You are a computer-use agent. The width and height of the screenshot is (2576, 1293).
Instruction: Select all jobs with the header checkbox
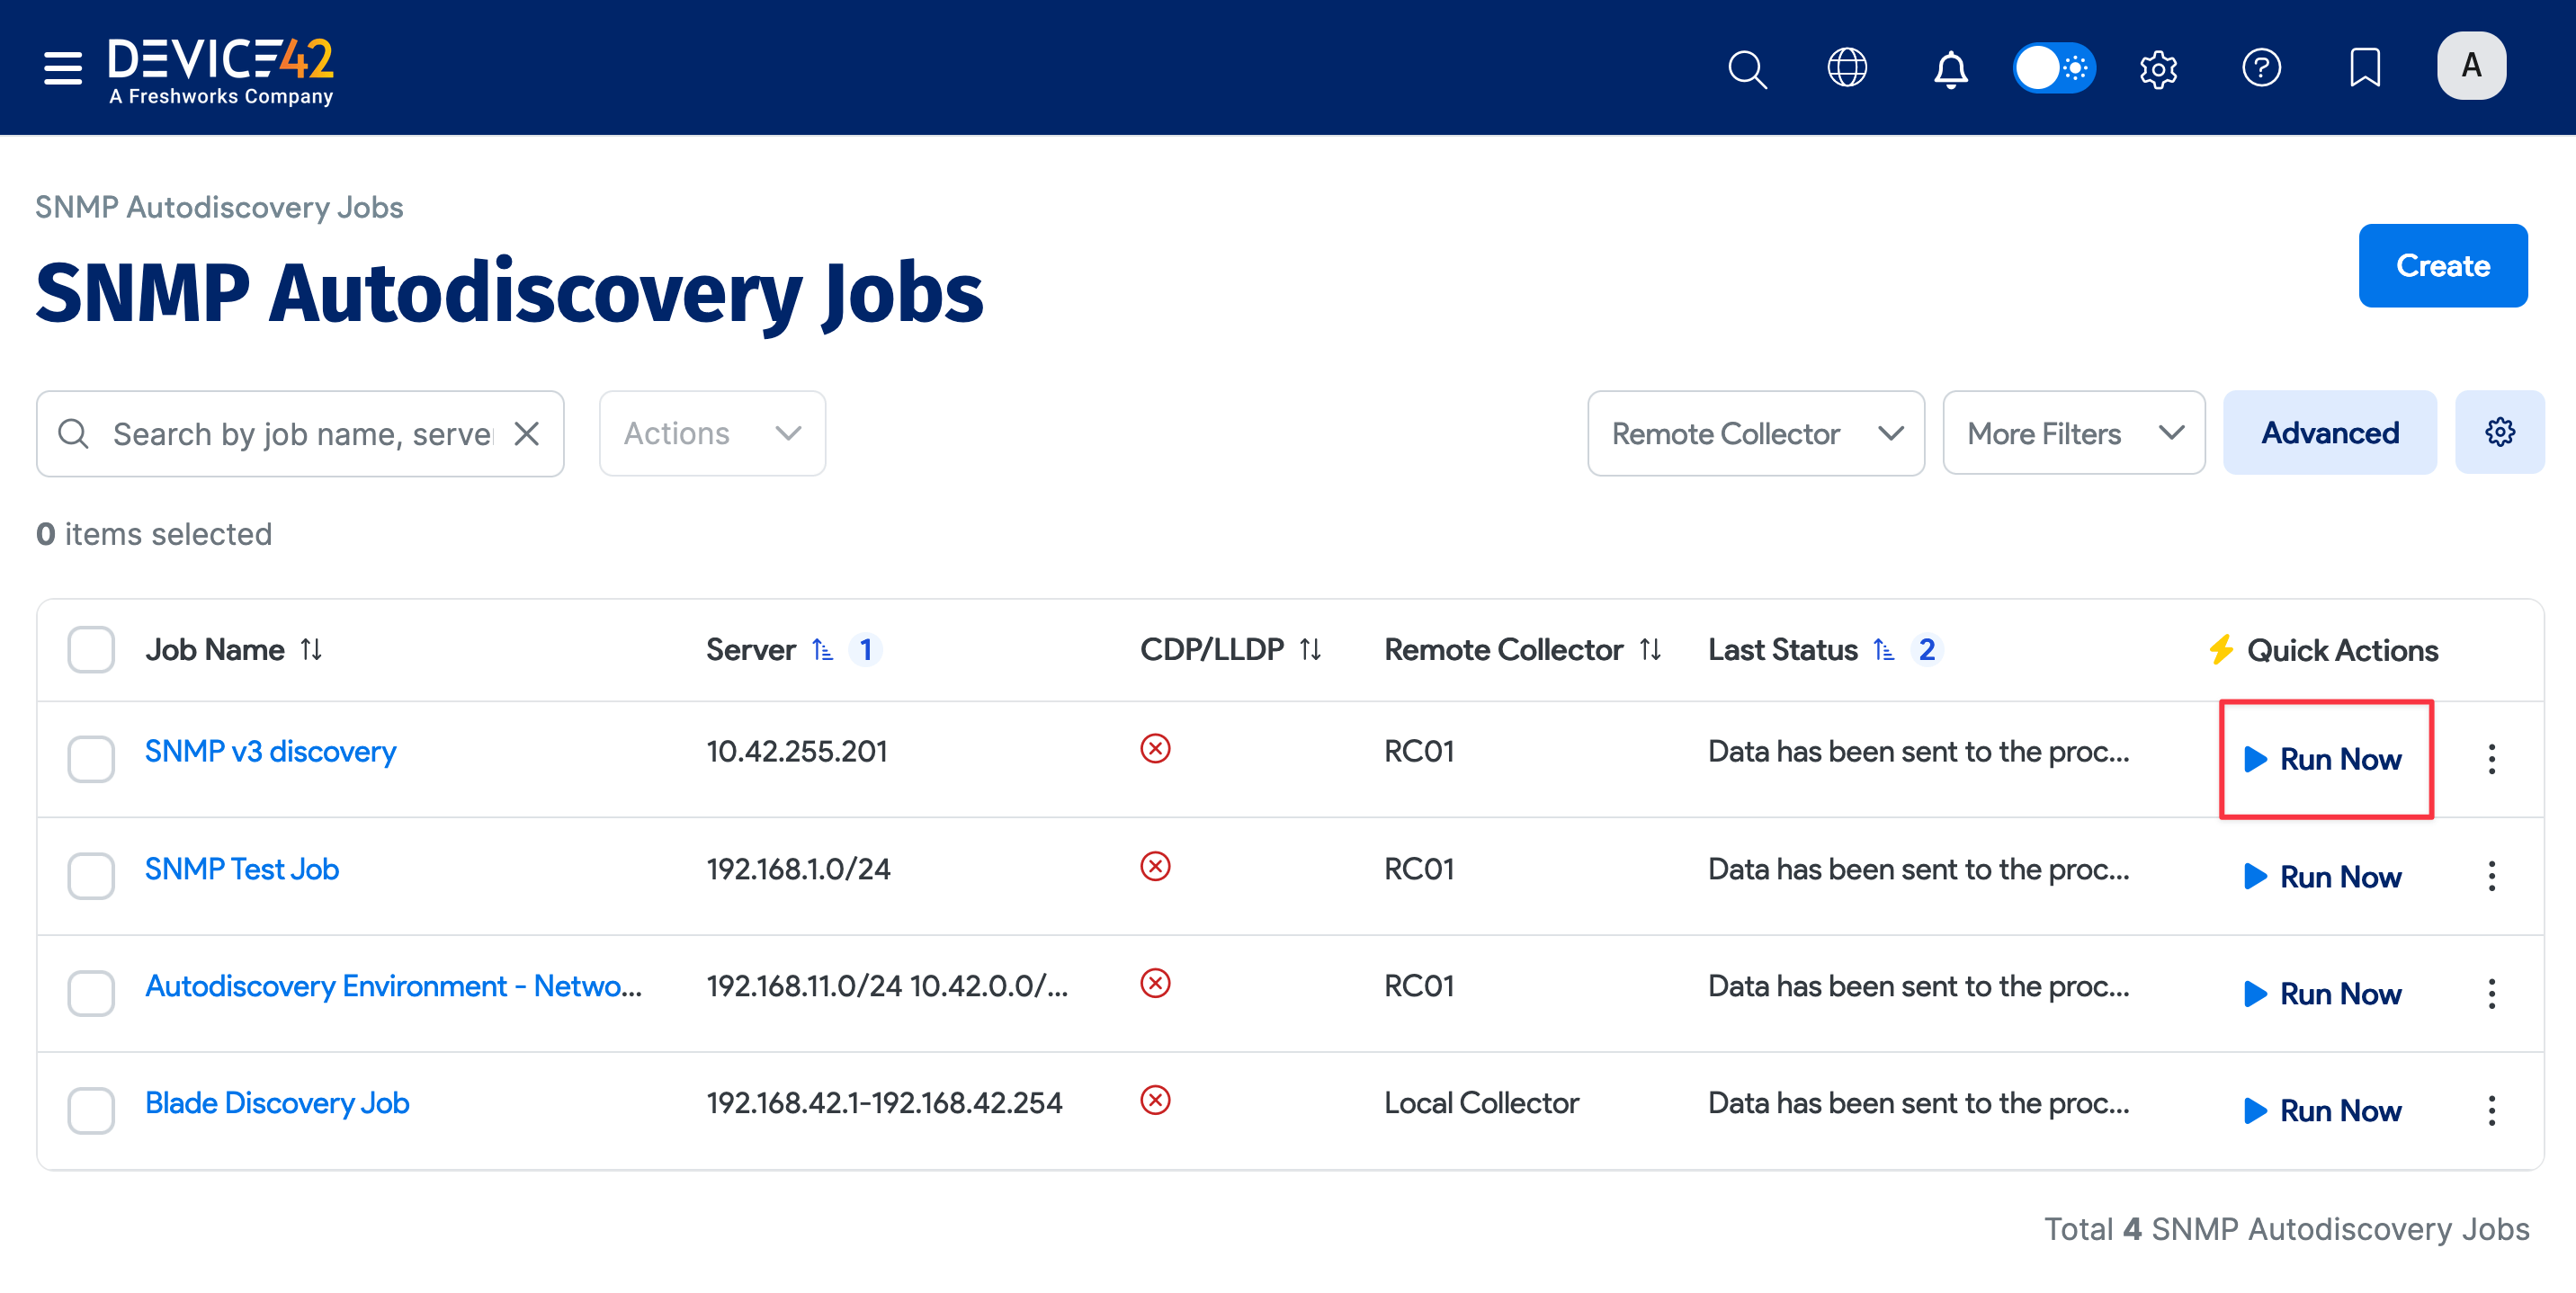pos(91,649)
